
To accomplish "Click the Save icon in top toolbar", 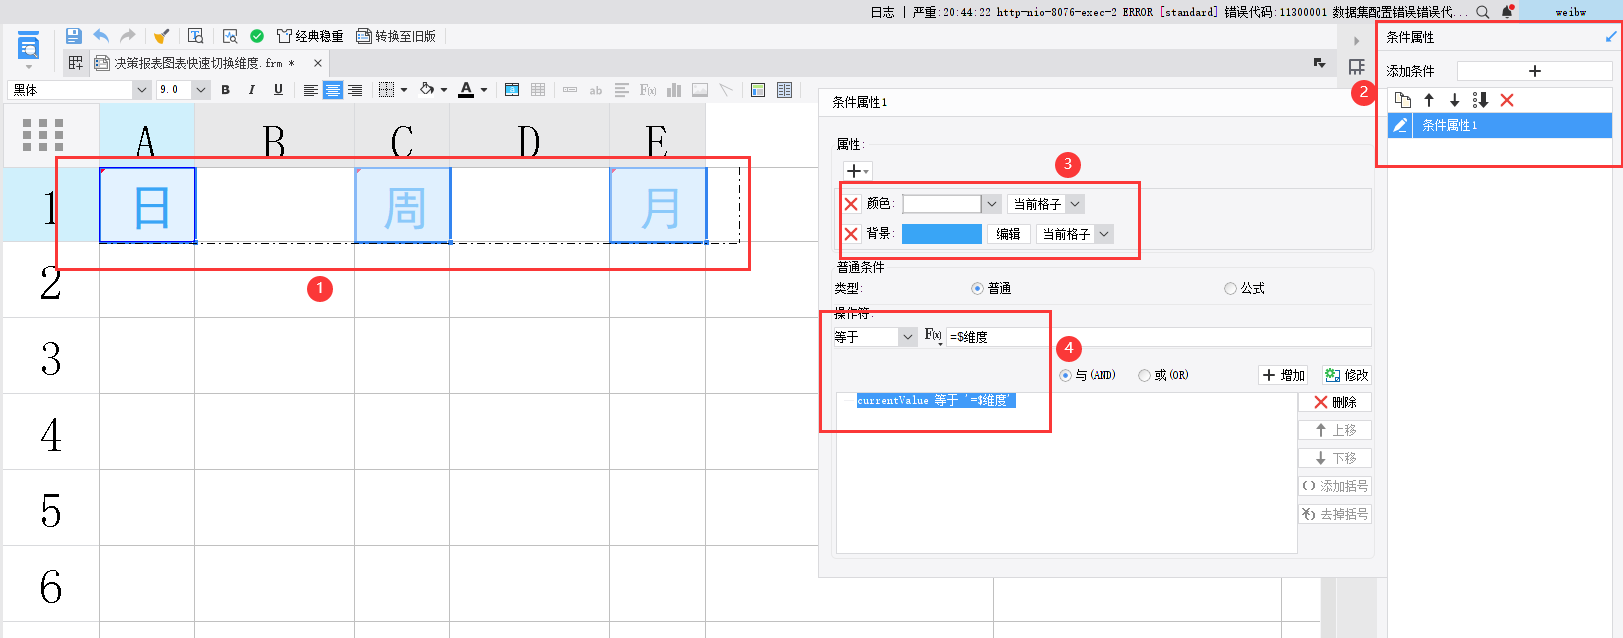I will [73, 36].
